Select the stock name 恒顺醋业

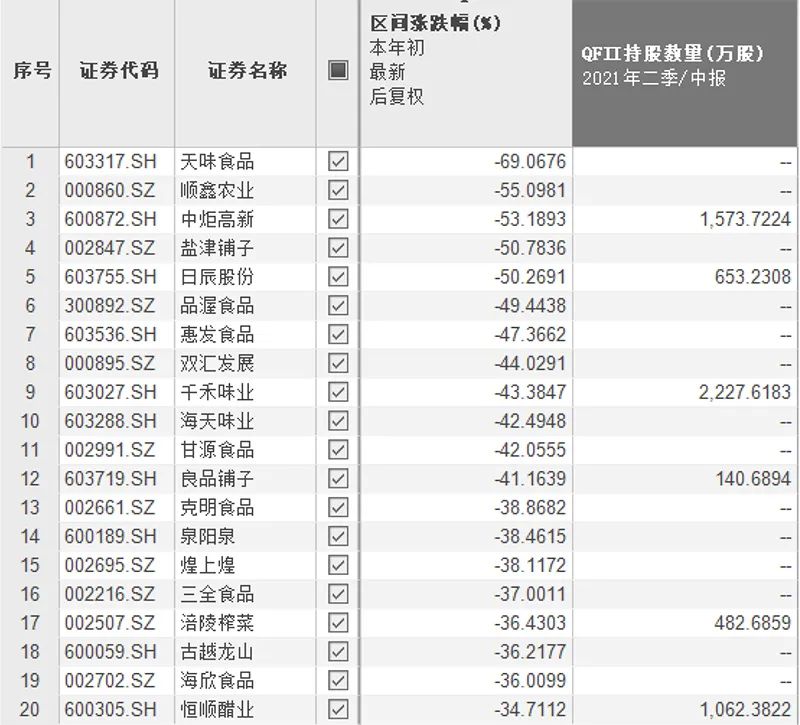coord(217,709)
